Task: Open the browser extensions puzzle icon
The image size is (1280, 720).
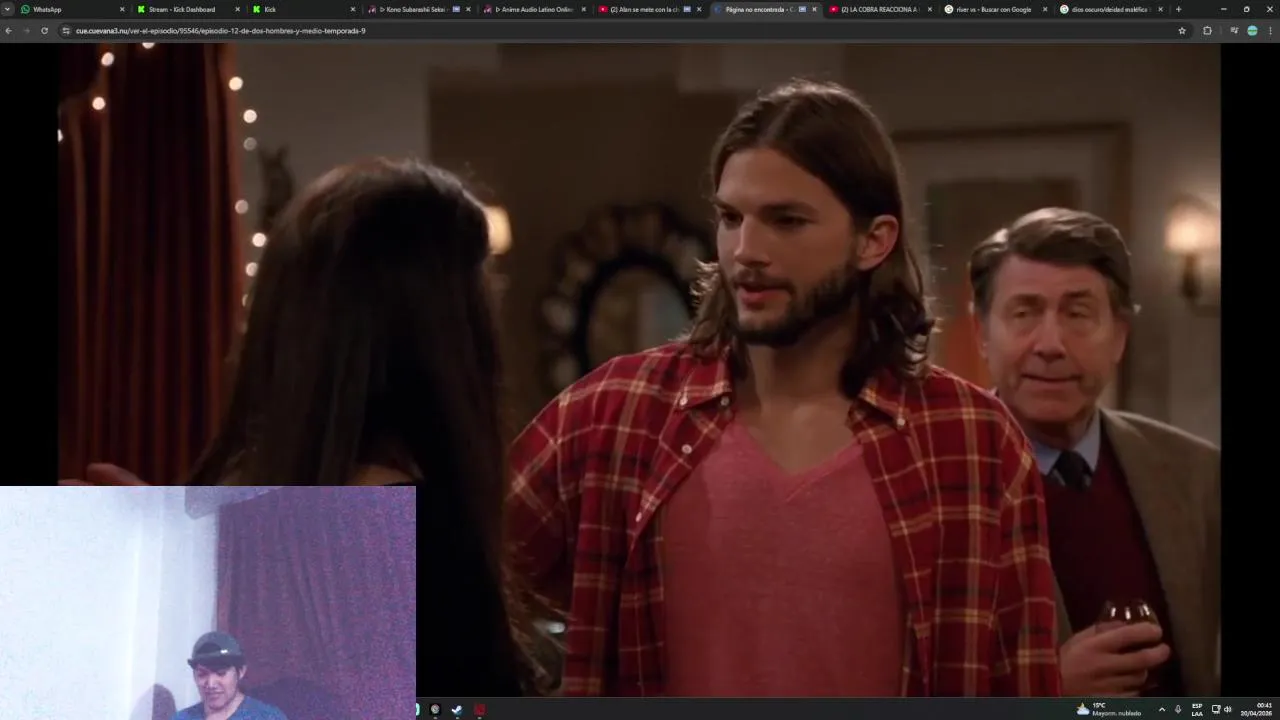Action: pyautogui.click(x=1207, y=31)
